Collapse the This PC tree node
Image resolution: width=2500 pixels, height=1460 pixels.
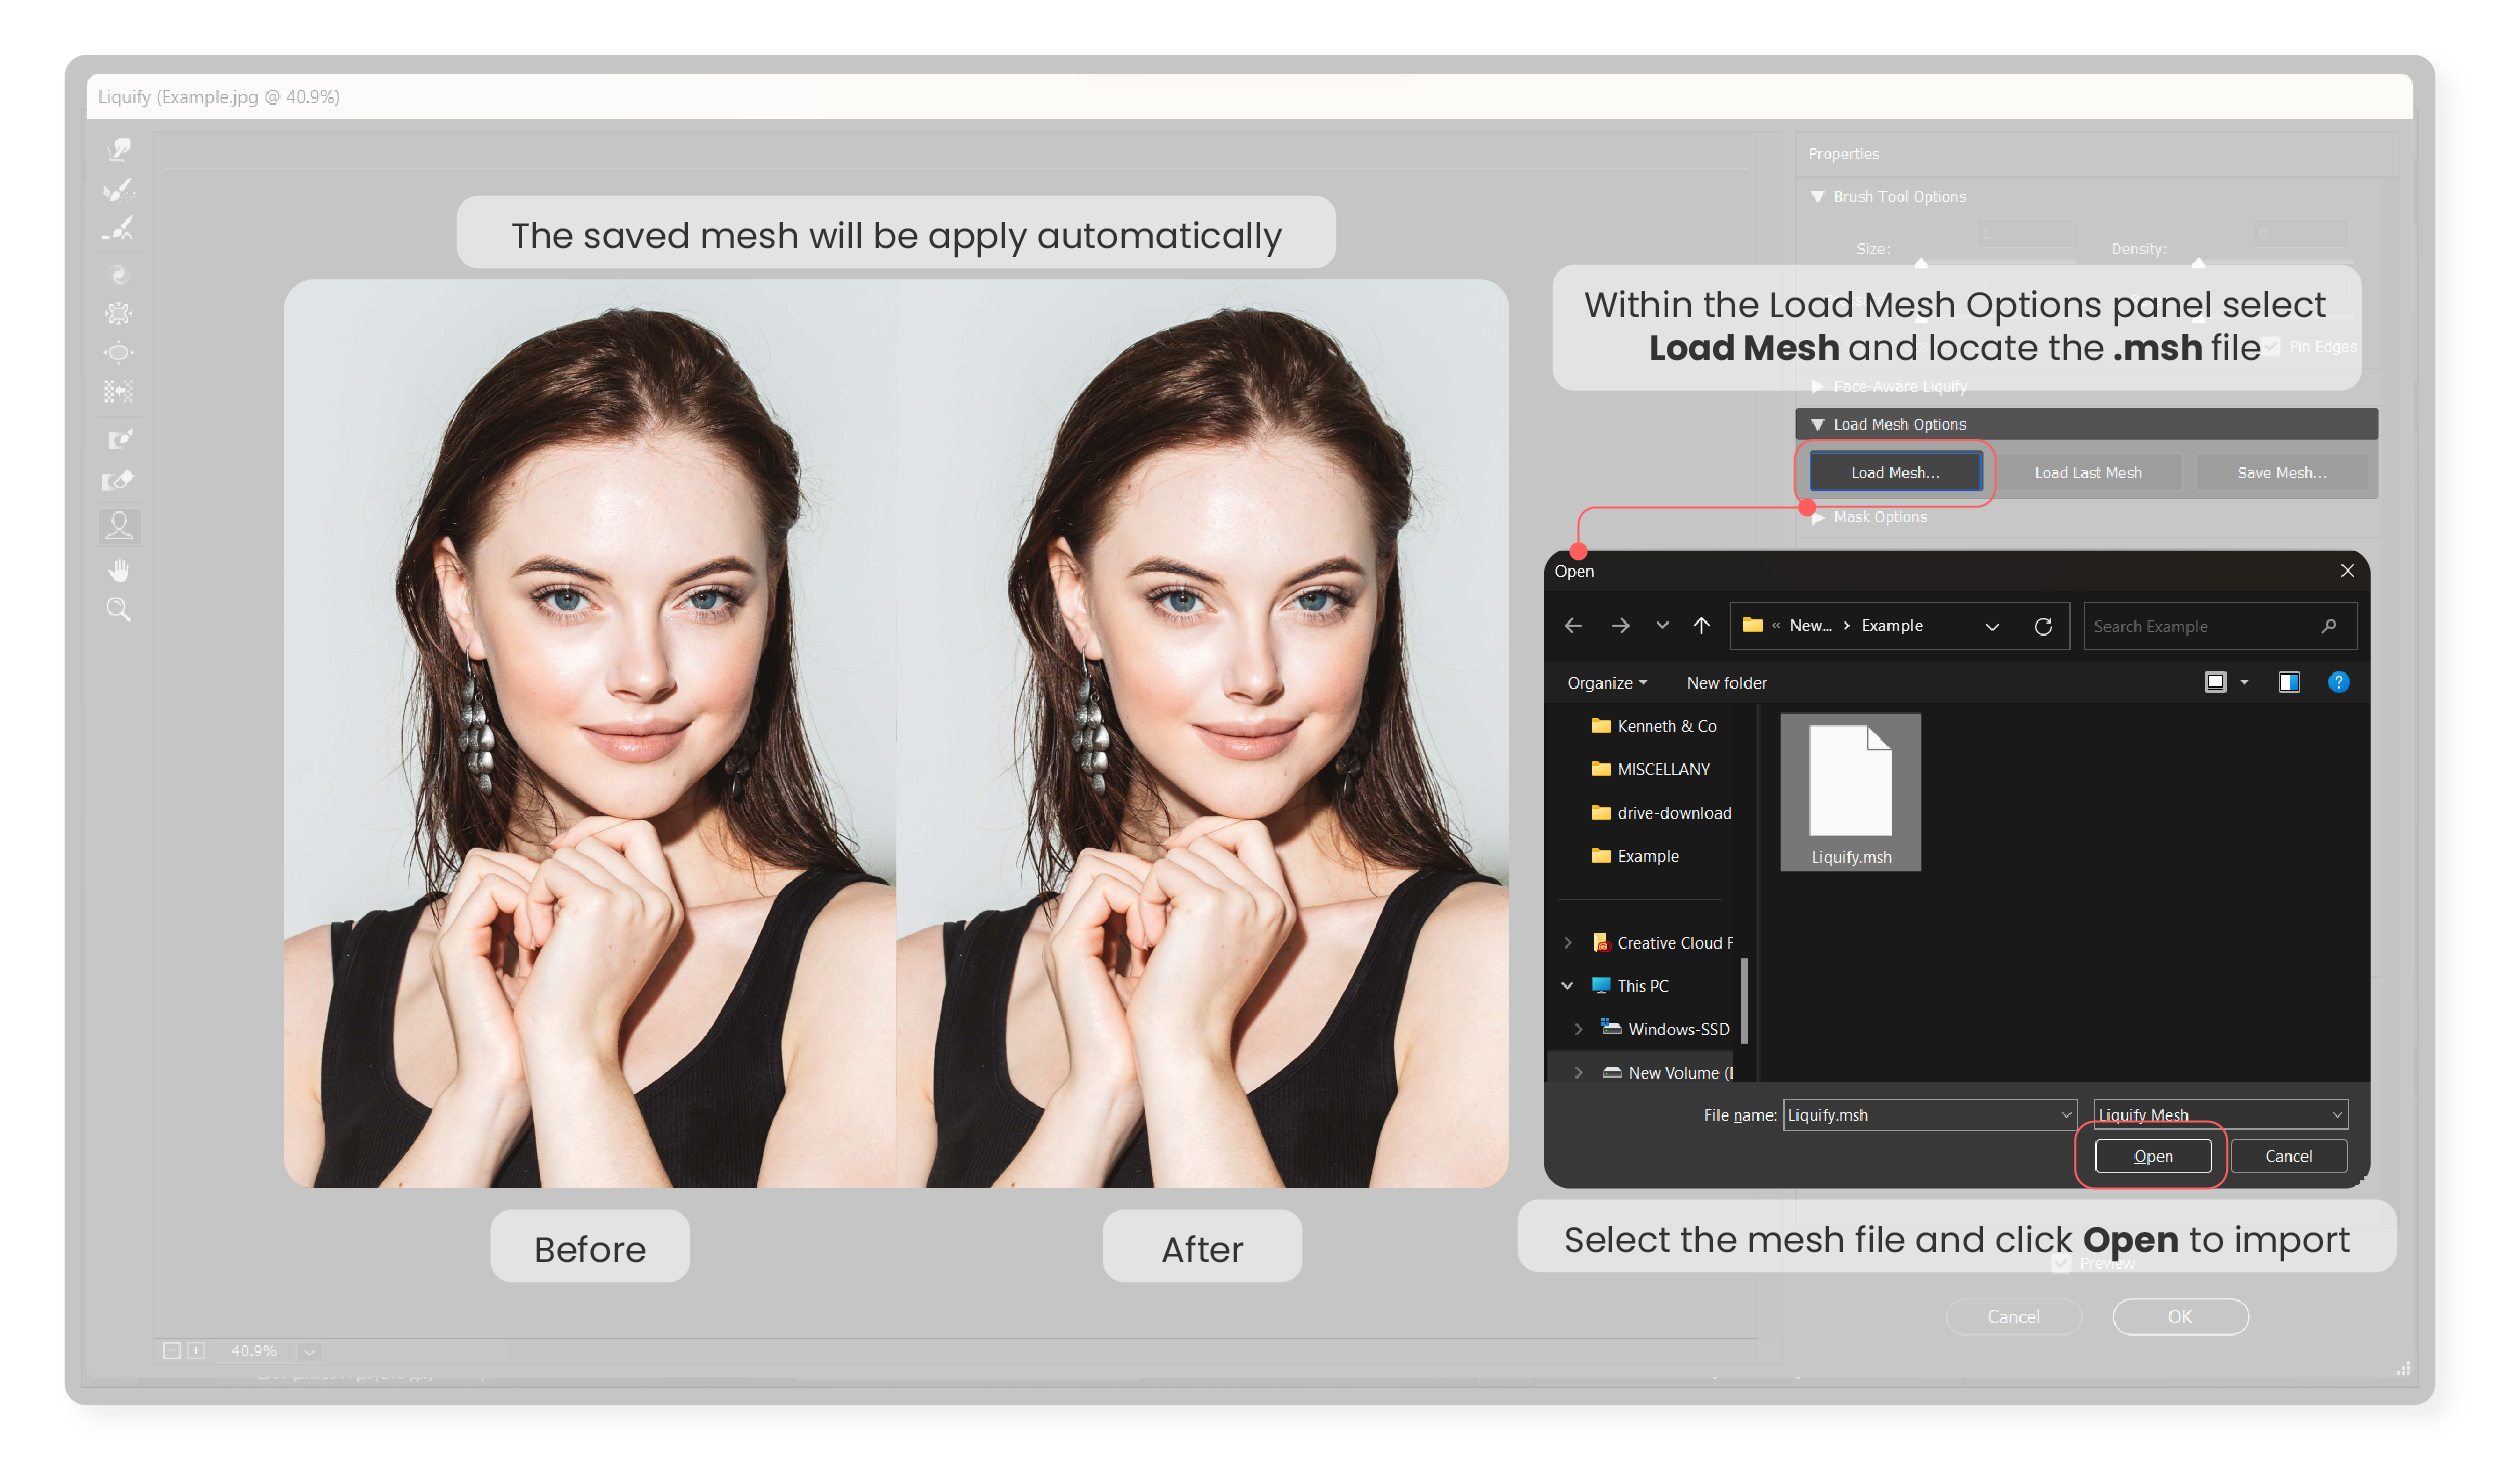1567,986
